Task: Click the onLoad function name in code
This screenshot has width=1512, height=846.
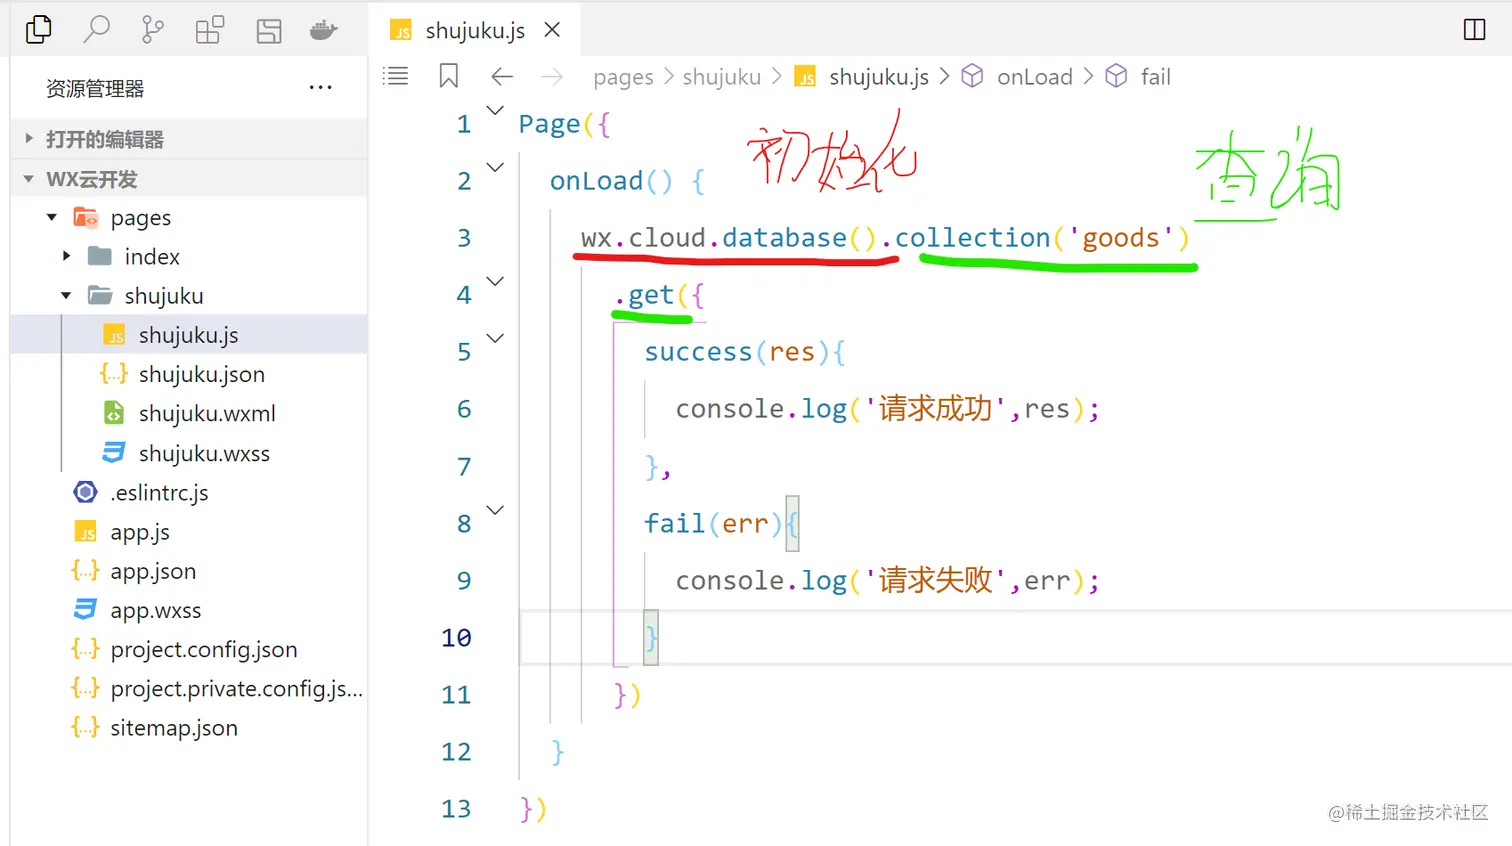Action: click(596, 181)
